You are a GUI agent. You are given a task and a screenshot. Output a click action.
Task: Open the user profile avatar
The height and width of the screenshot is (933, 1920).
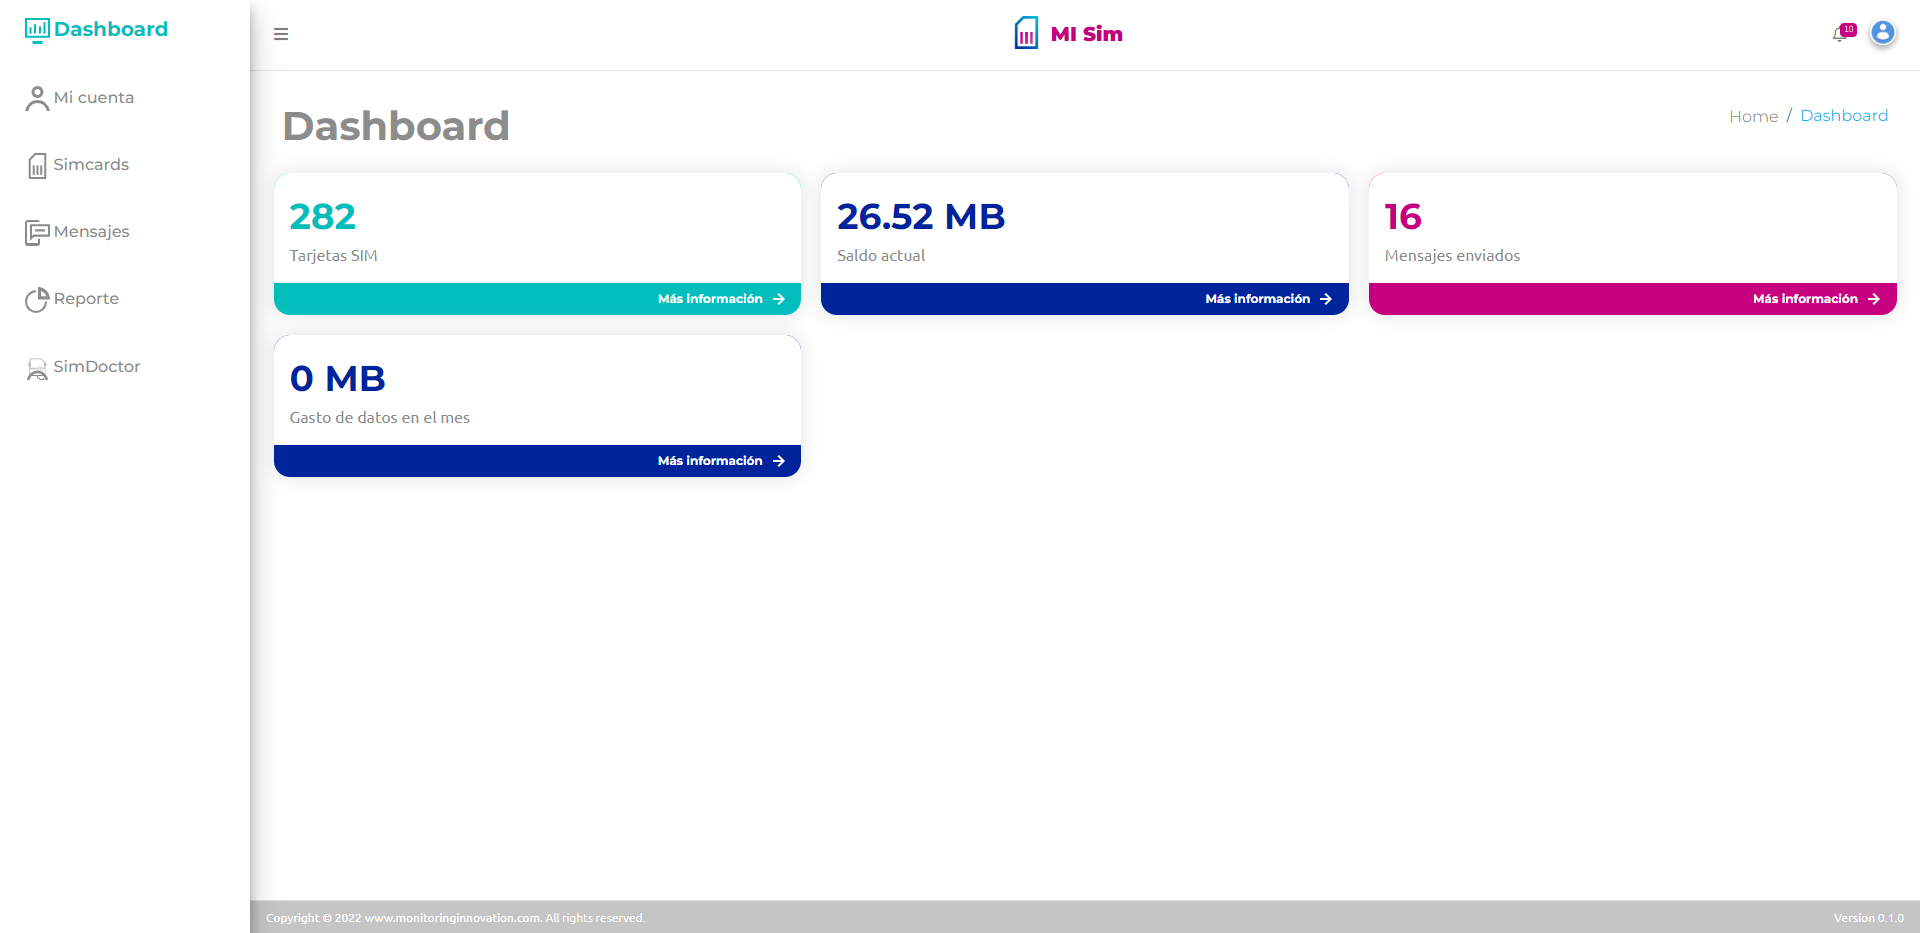[1882, 33]
